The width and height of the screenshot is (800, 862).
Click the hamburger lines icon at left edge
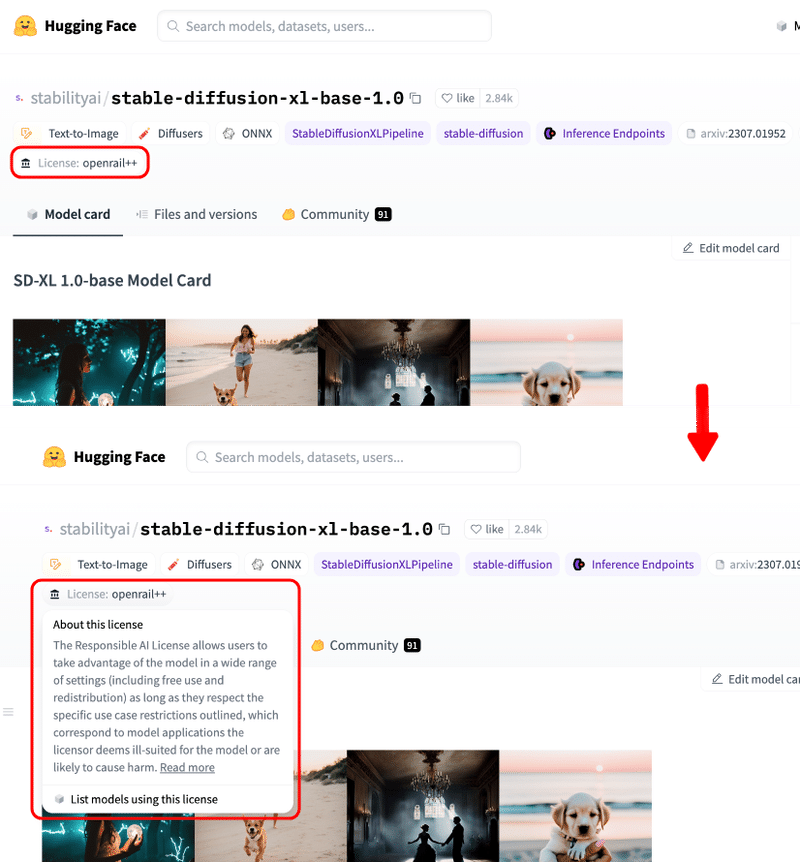tap(8, 712)
